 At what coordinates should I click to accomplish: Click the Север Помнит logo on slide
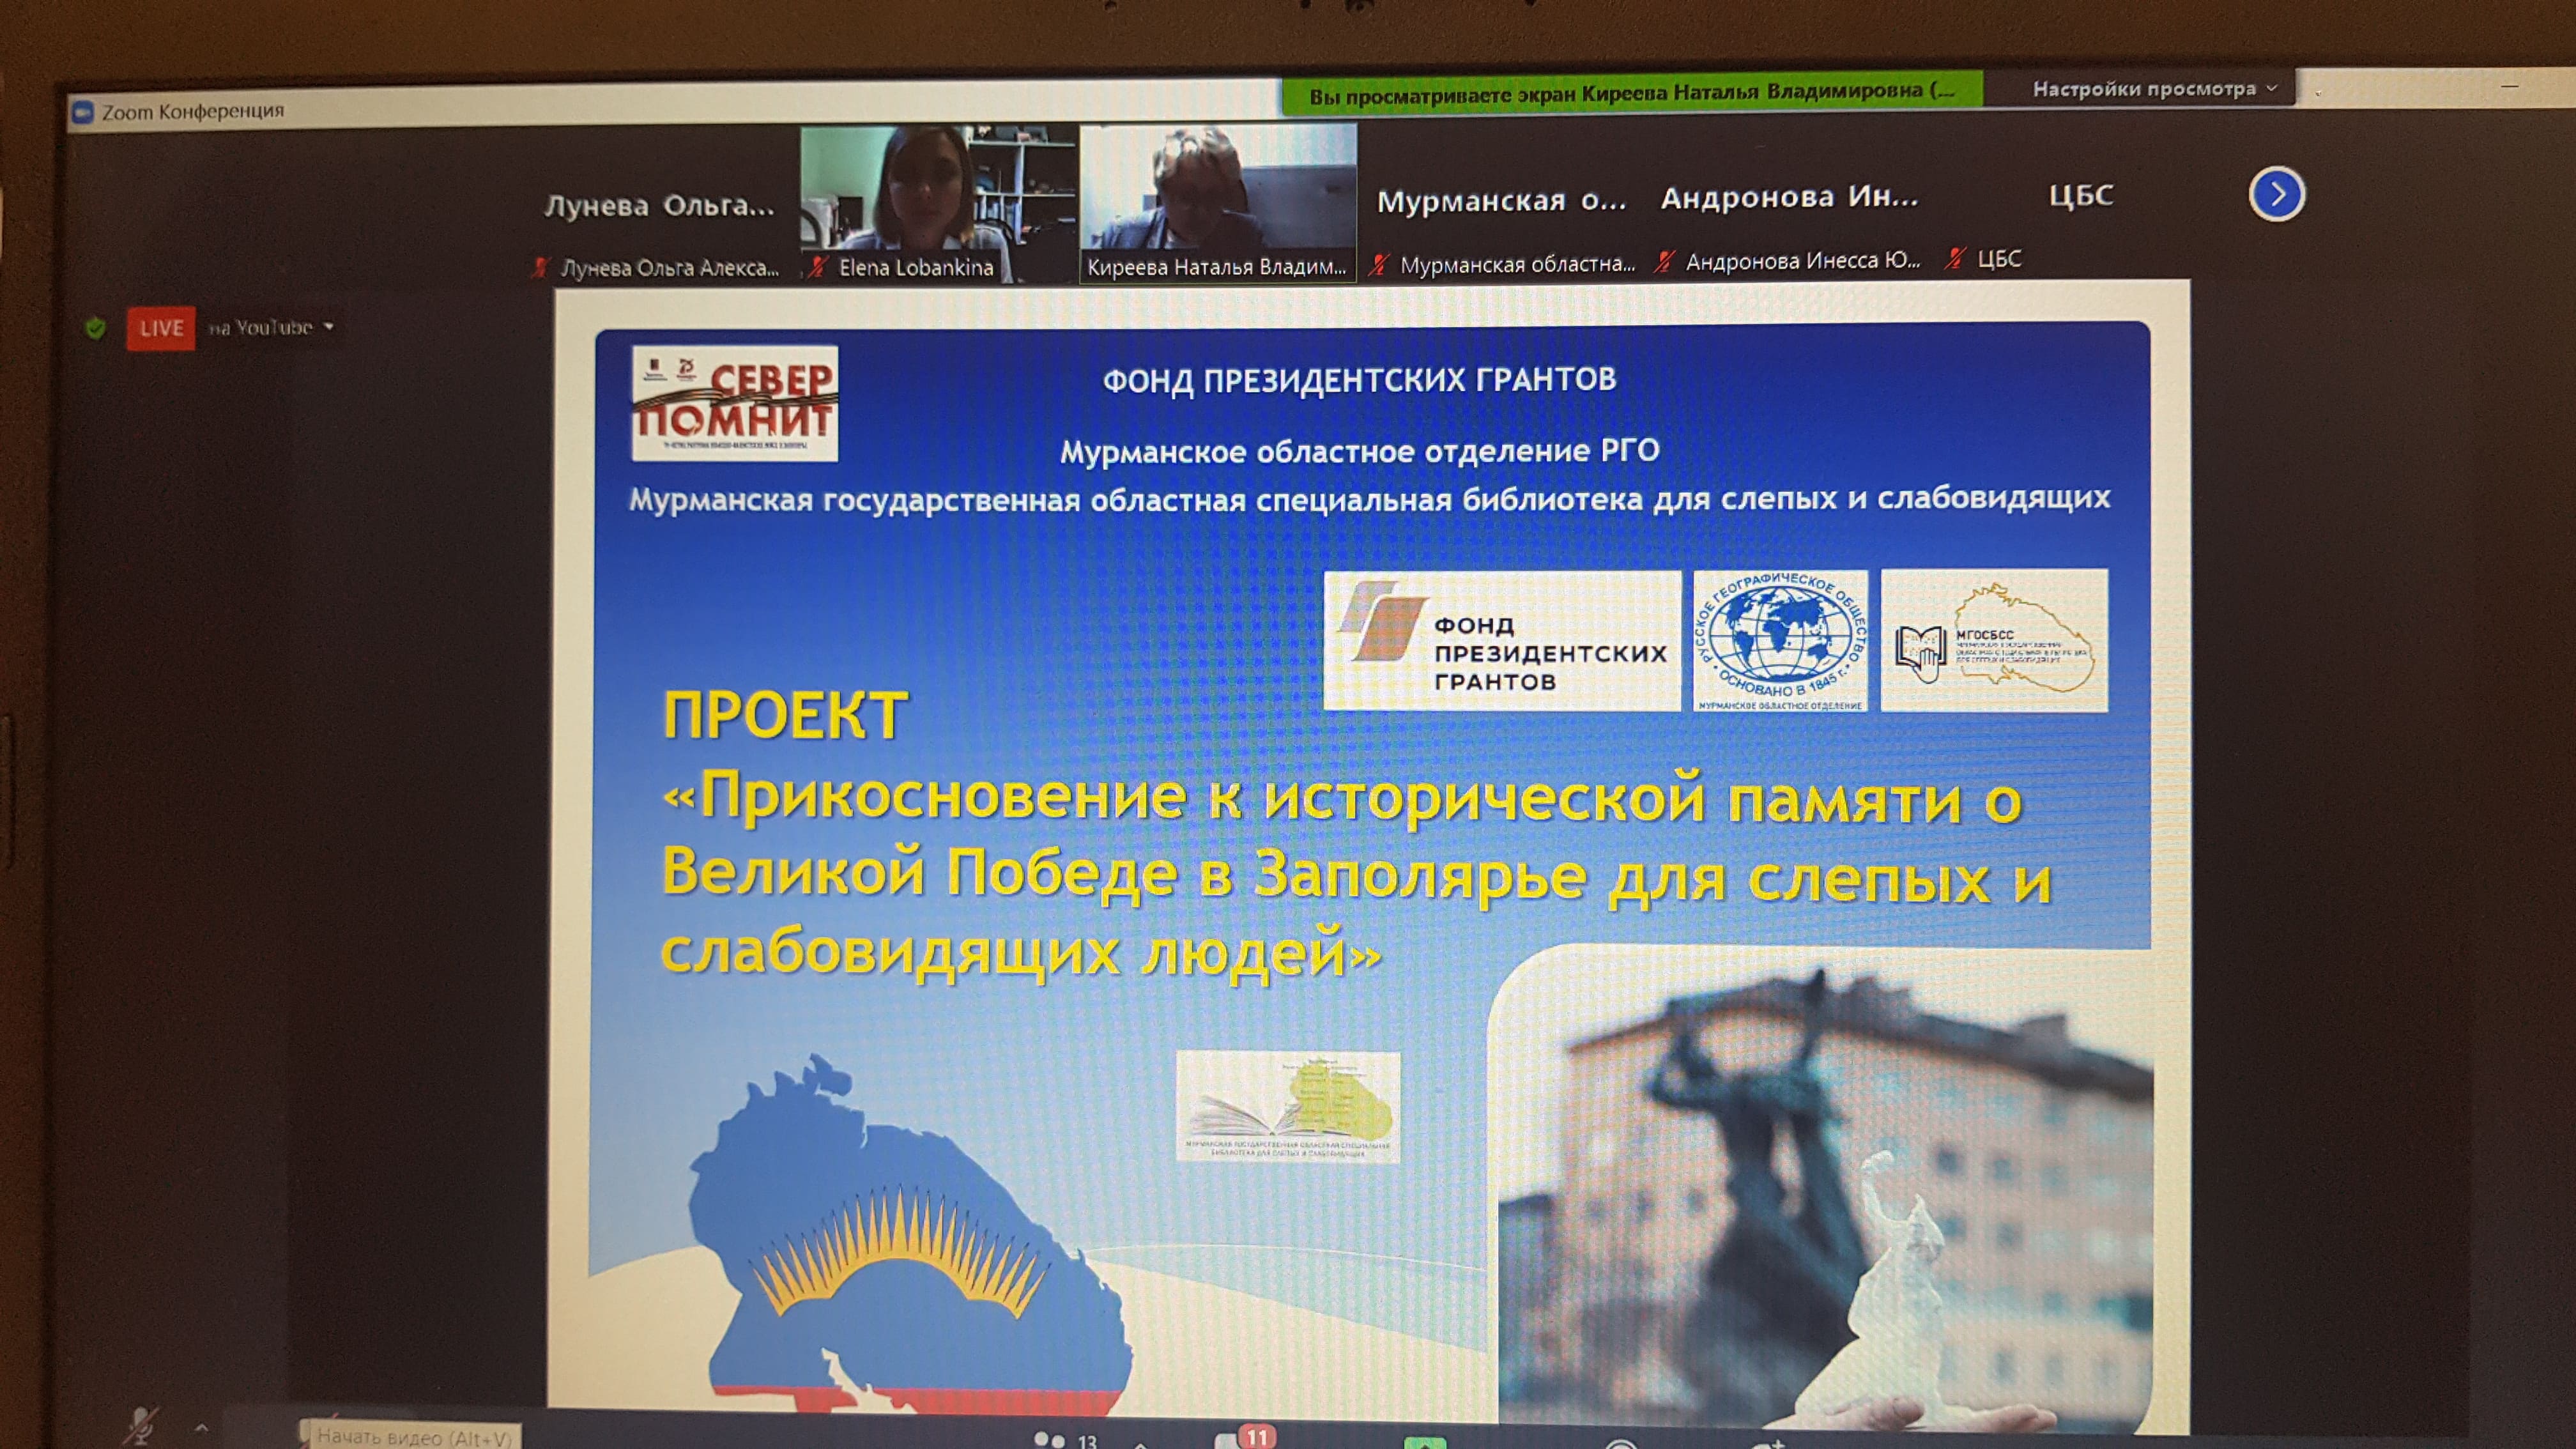click(x=734, y=403)
